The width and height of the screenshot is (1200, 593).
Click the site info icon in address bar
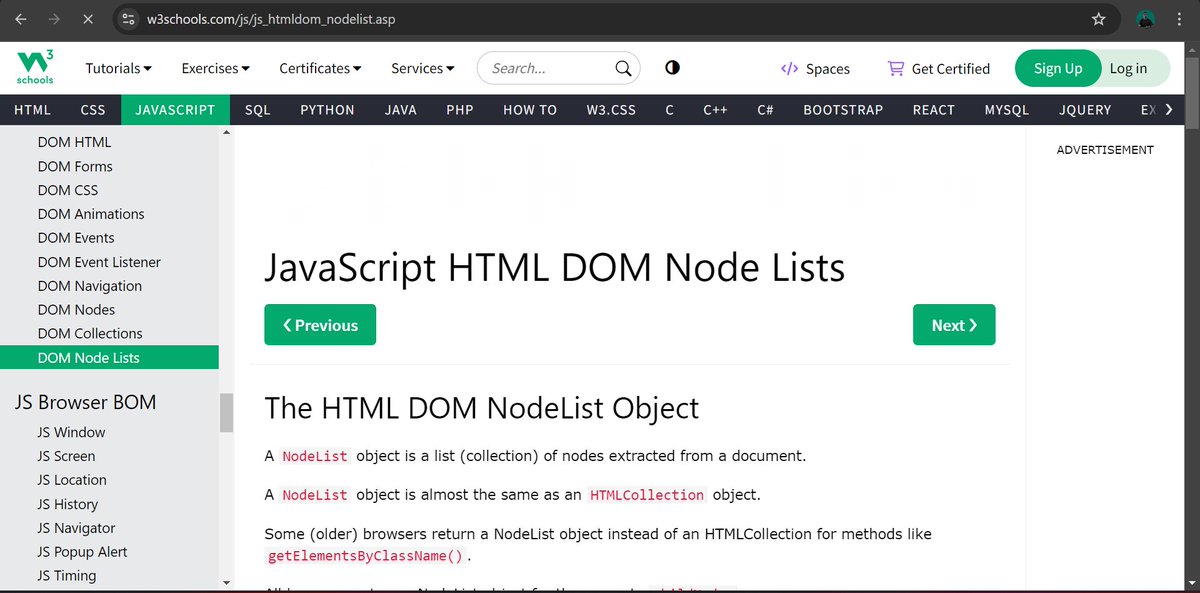pos(129,19)
